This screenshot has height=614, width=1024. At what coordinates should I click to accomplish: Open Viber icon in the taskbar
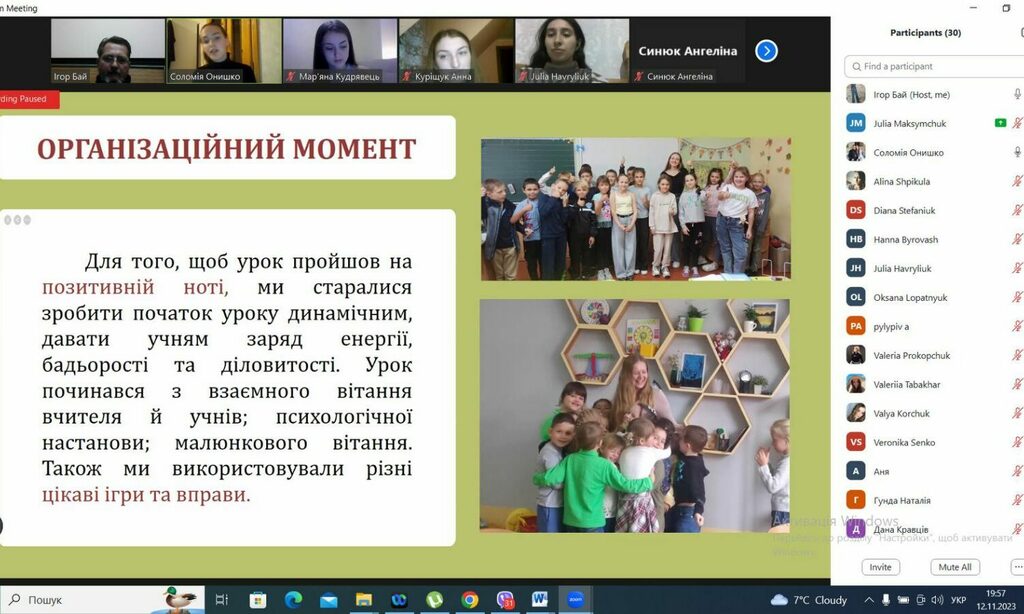tap(505, 600)
